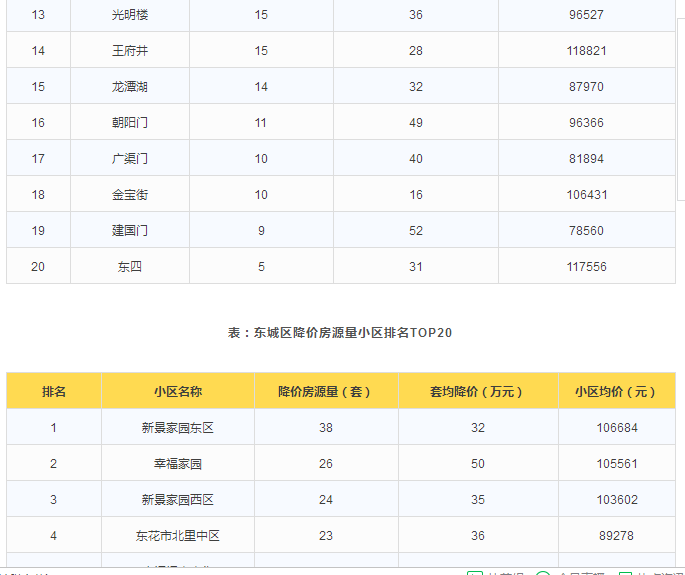Screen dimensions: 685x575
Task: Select the 新景家园西区 community cell
Action: [x=178, y=500]
